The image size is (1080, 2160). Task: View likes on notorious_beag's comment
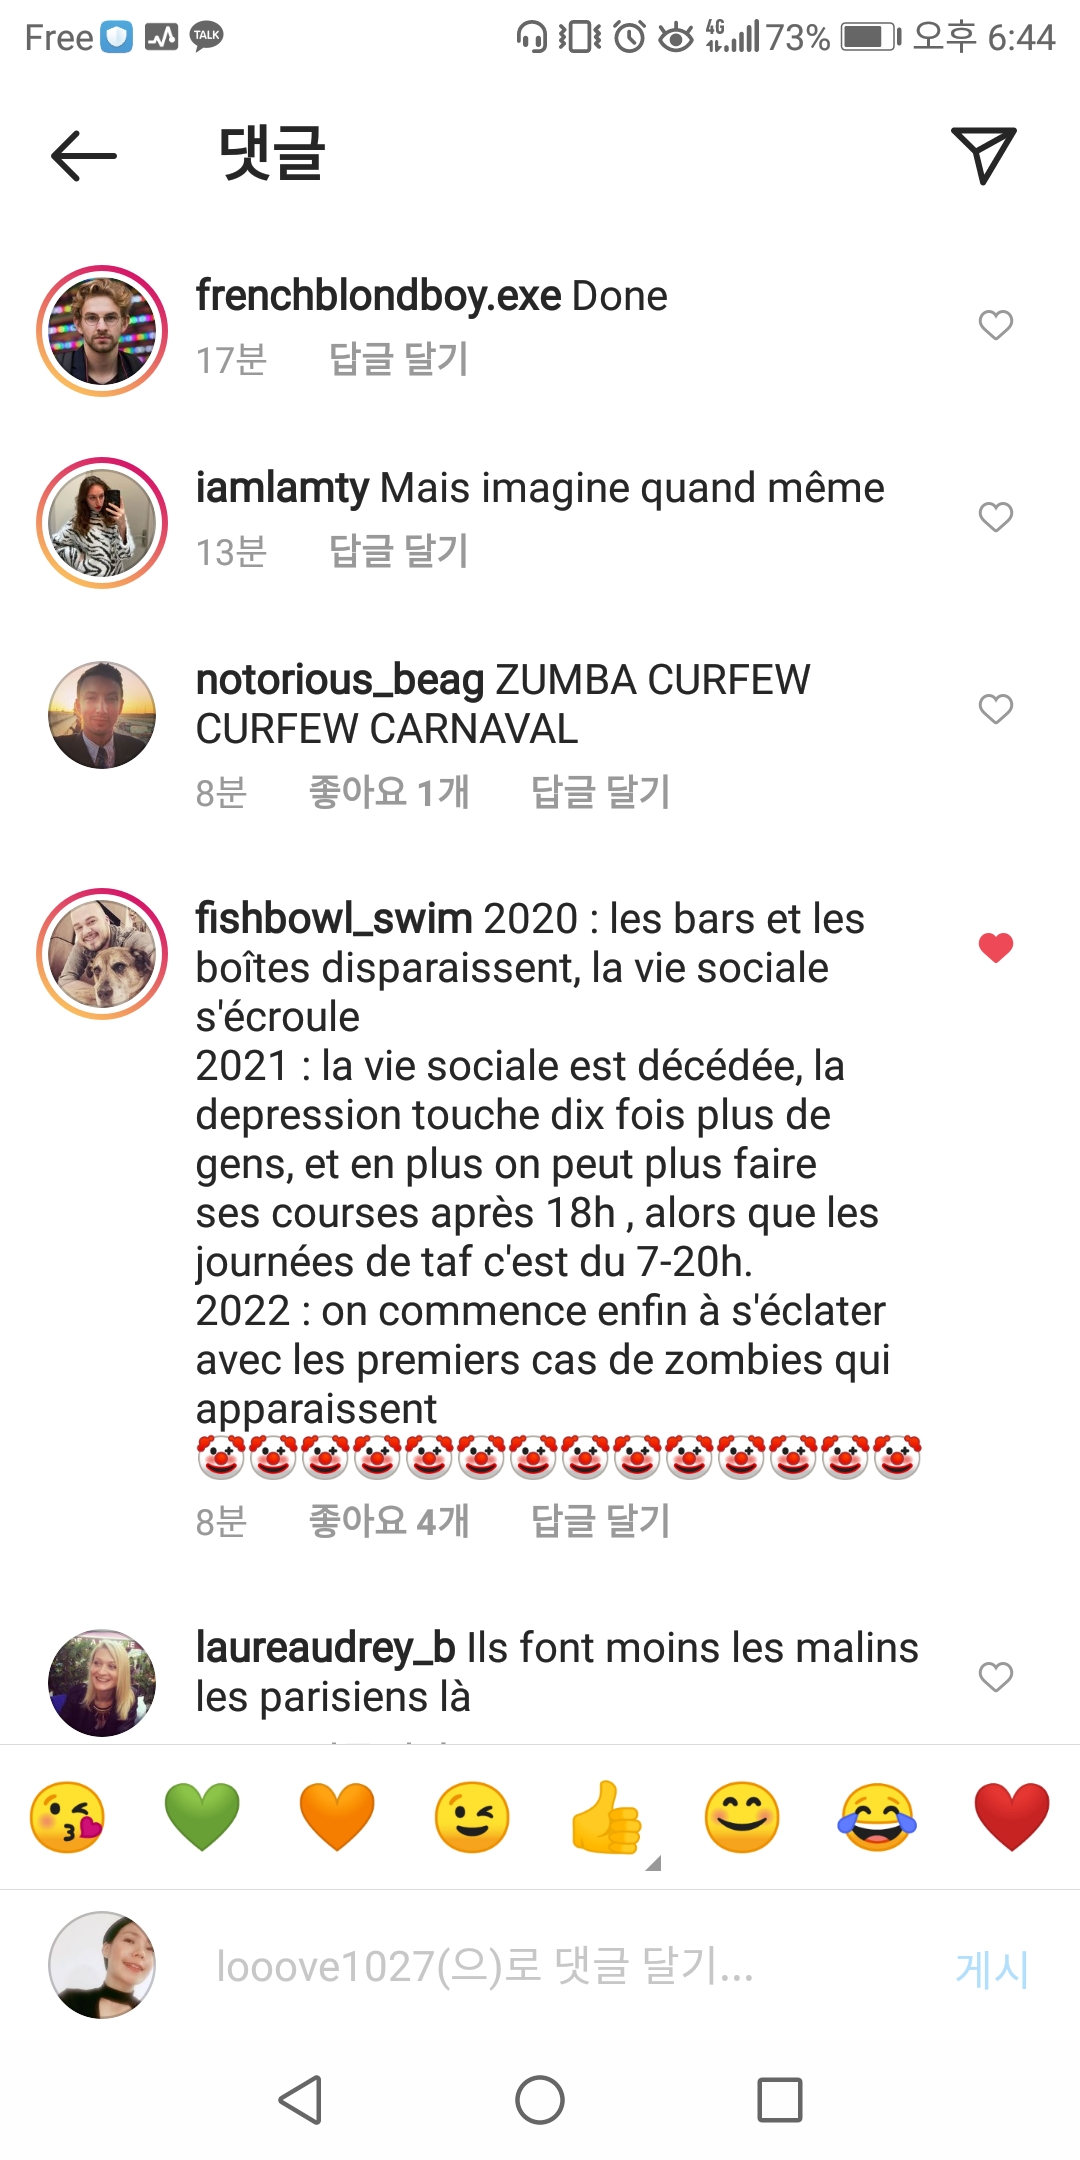coord(389,792)
